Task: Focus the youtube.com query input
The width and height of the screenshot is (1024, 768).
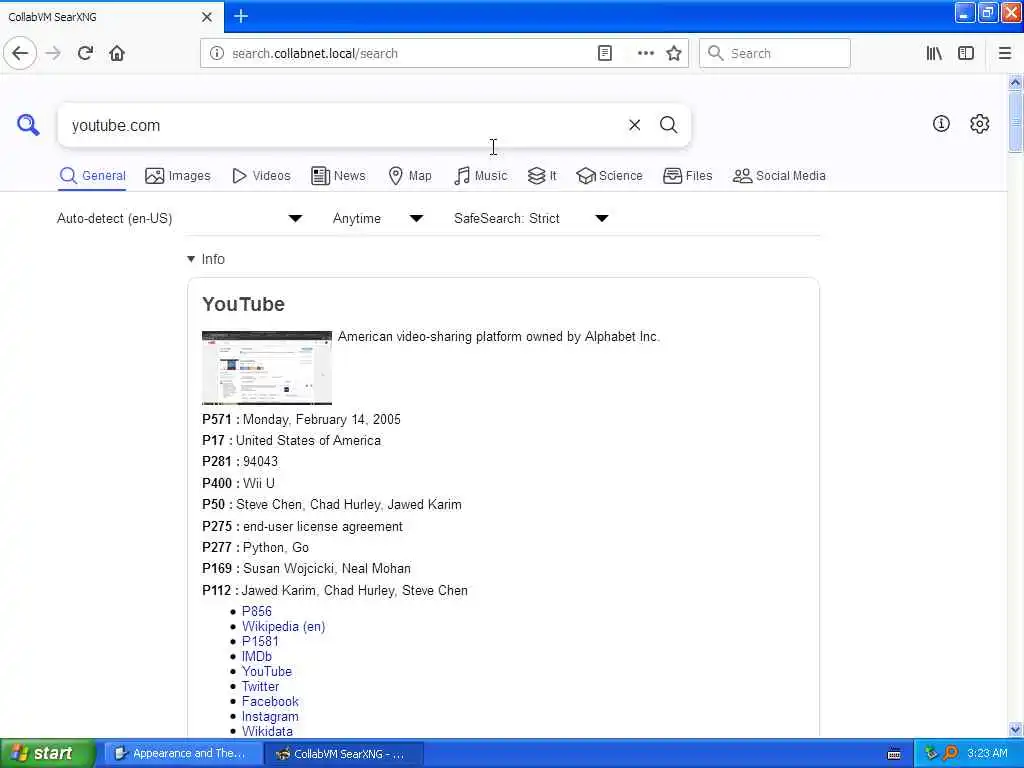Action: (340, 125)
